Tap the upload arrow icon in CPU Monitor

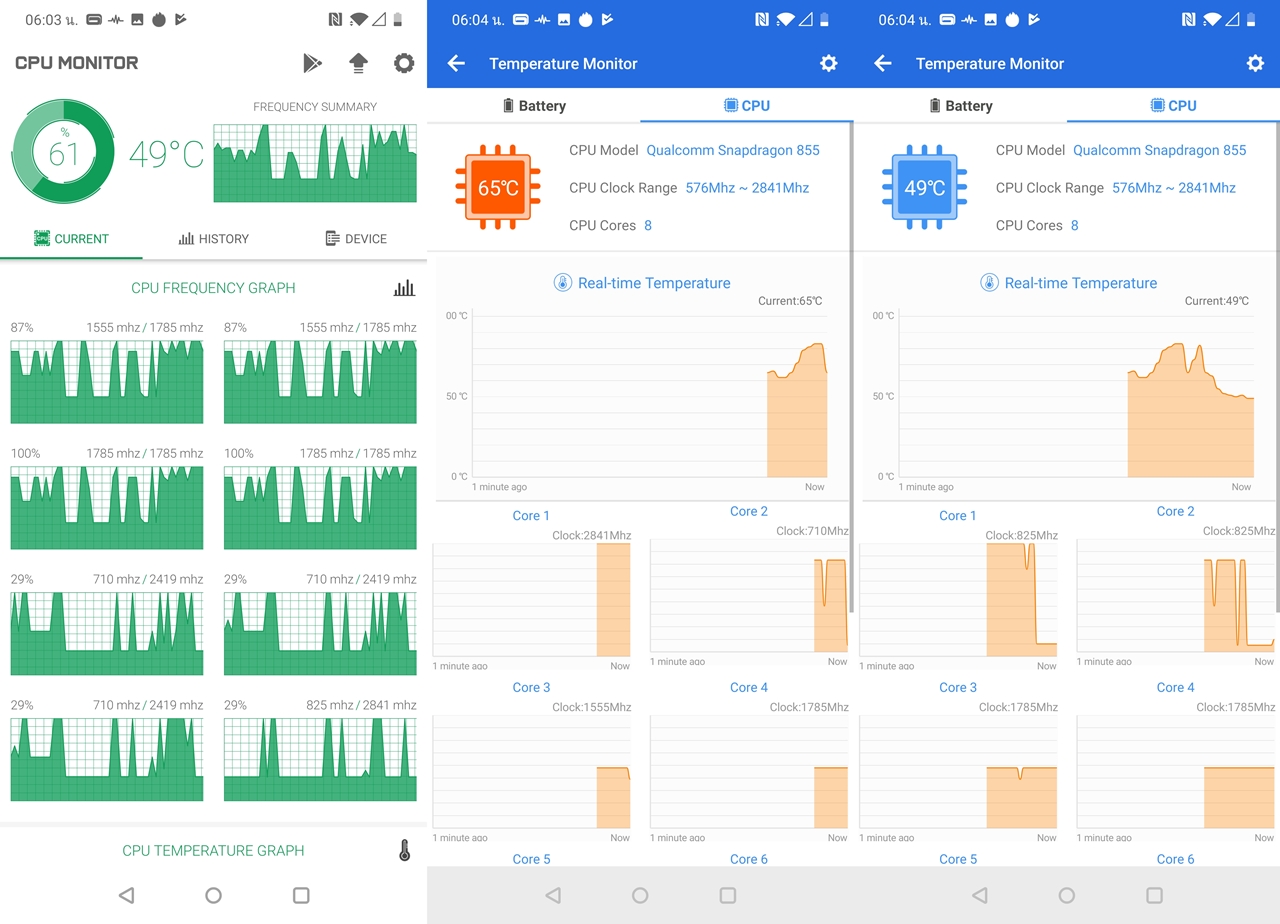coord(358,63)
